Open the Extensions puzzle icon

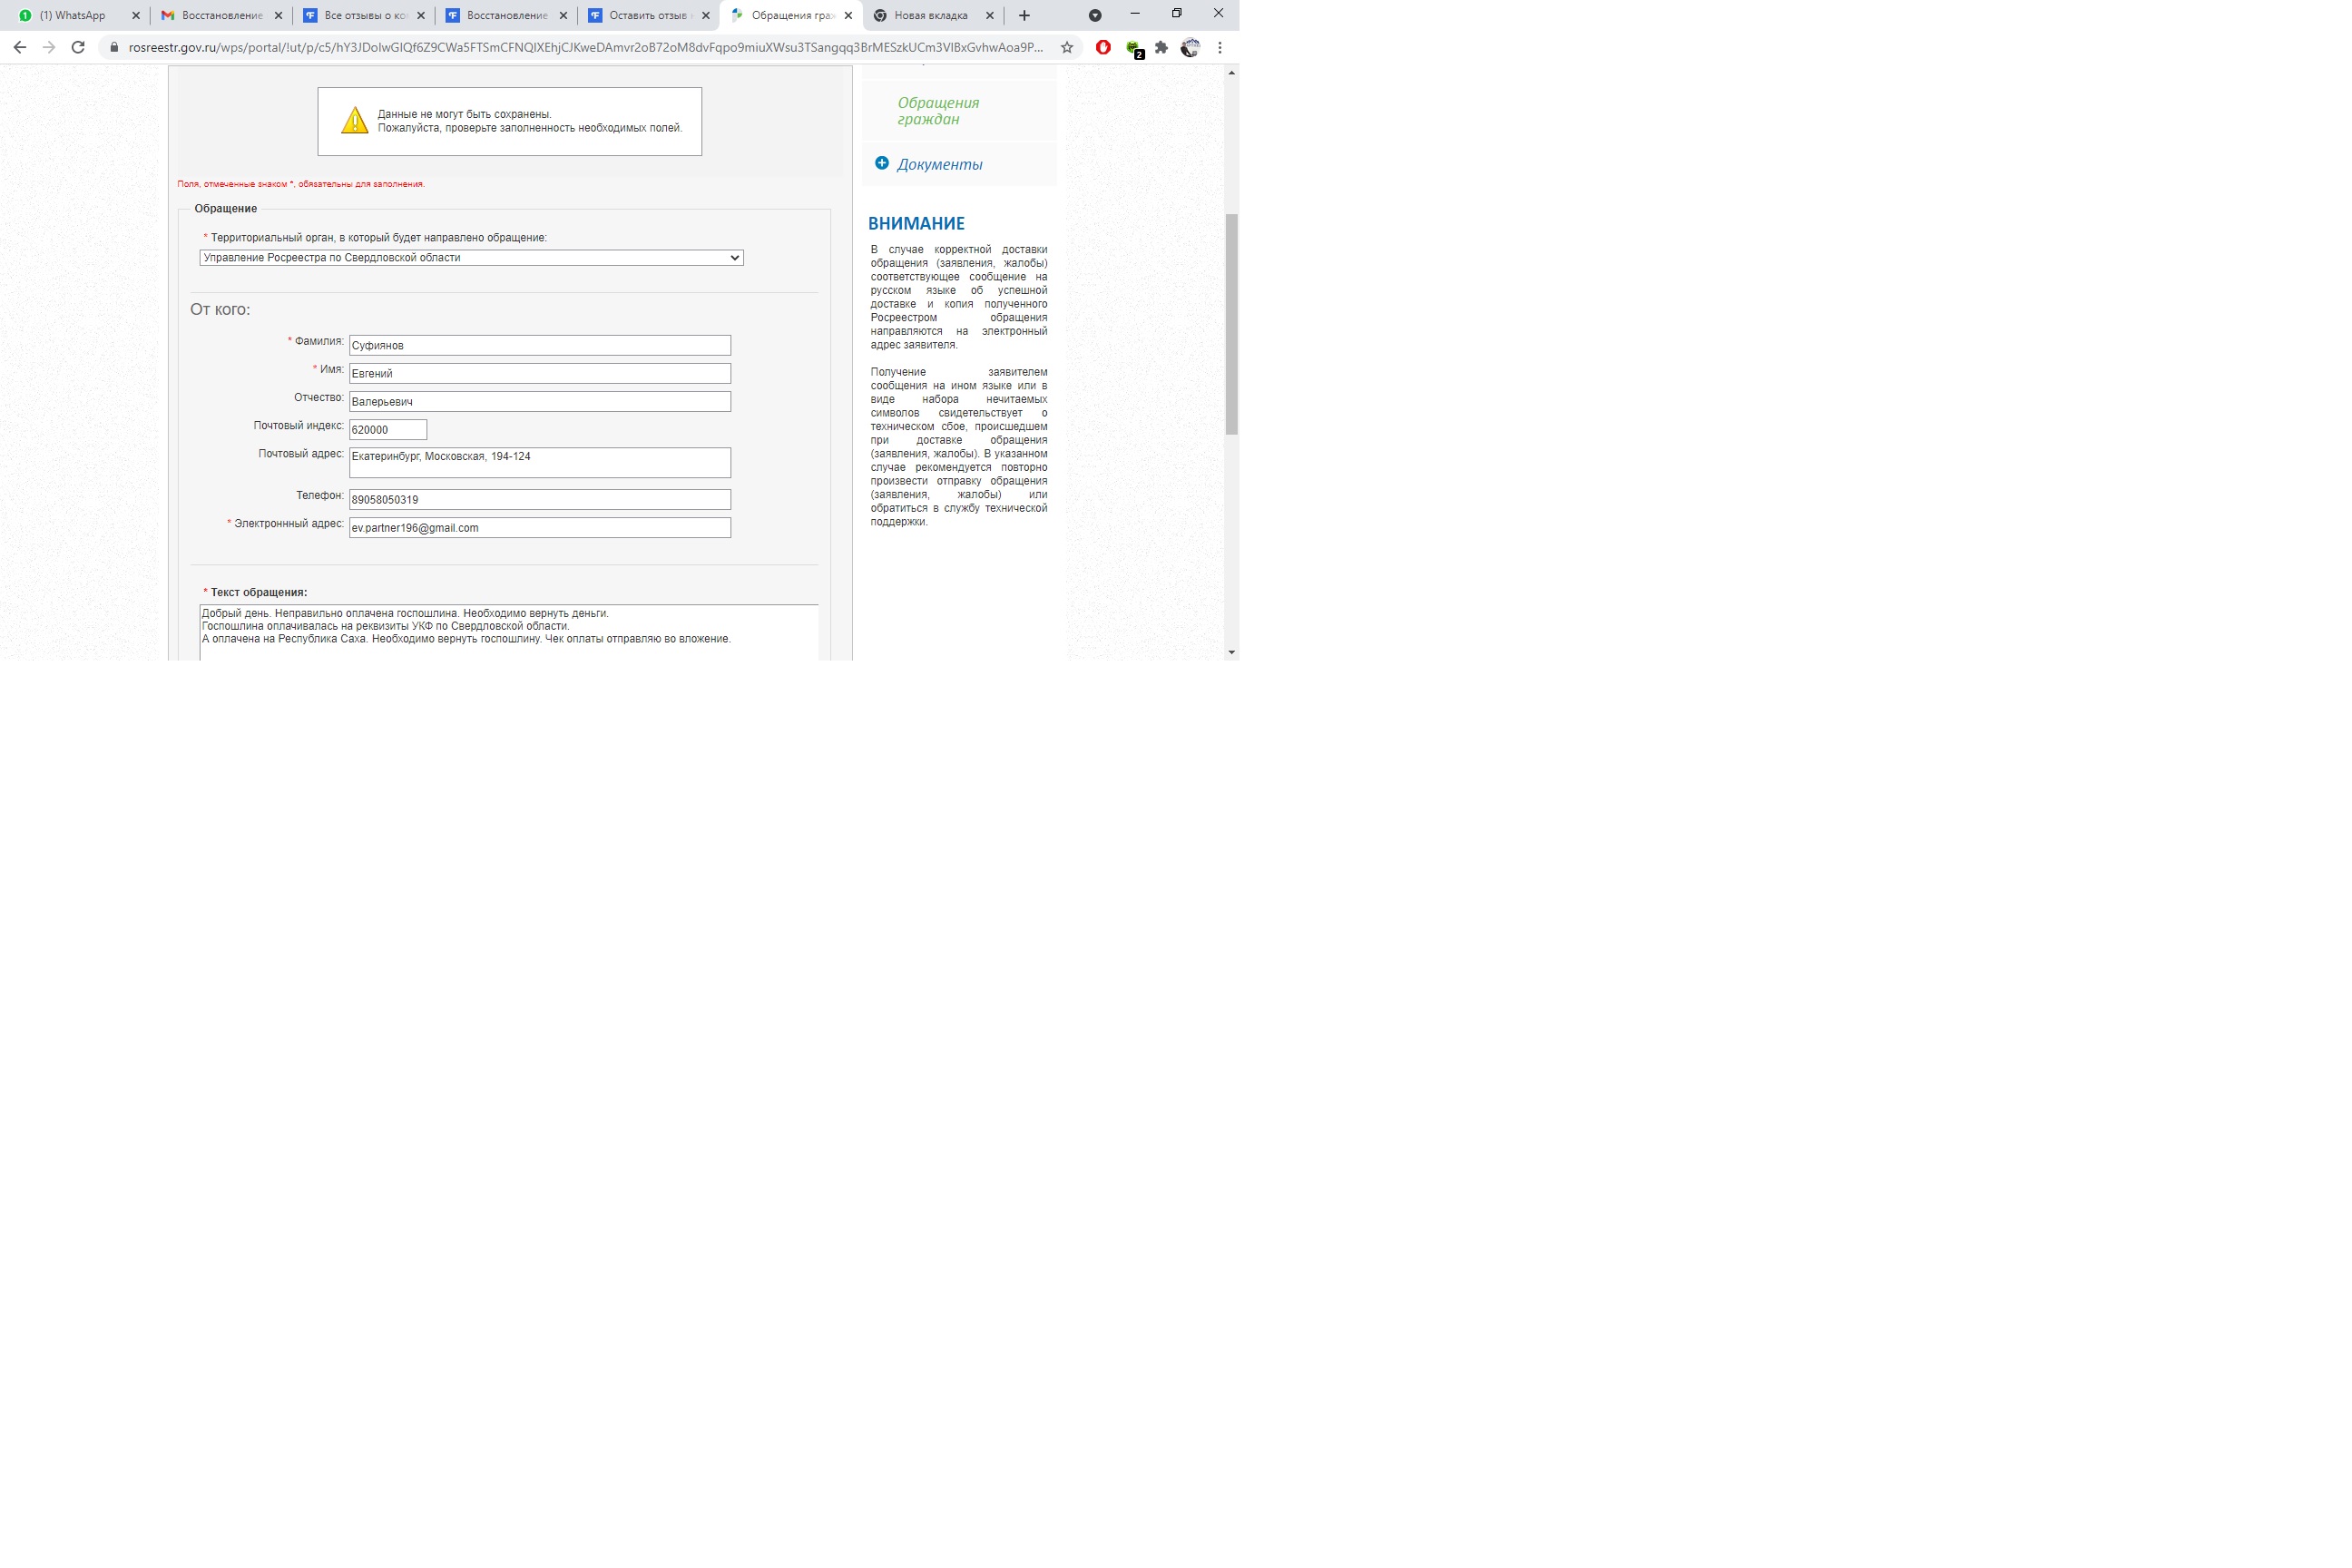click(x=1161, y=47)
